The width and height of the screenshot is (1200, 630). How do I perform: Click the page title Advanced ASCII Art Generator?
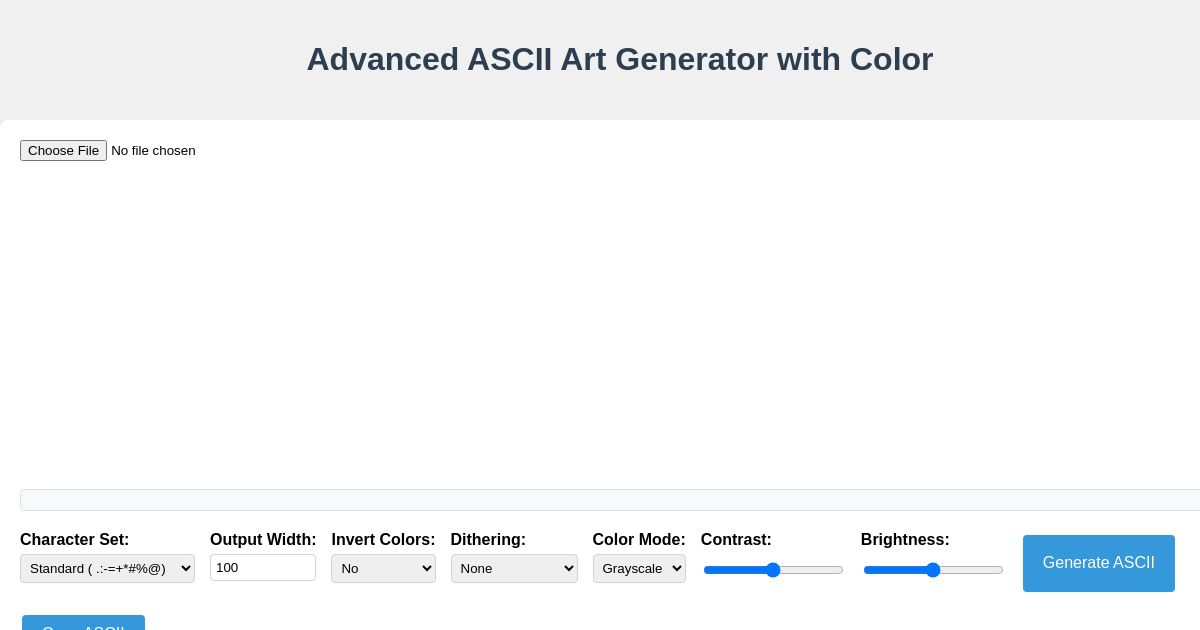[x=620, y=59]
